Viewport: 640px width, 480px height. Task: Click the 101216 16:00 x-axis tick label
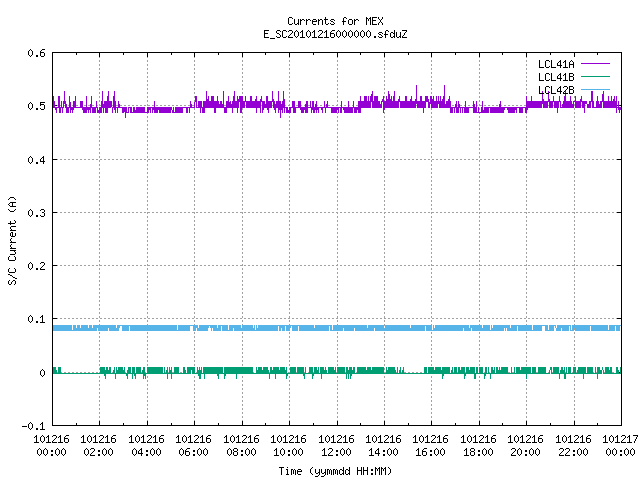431,445
